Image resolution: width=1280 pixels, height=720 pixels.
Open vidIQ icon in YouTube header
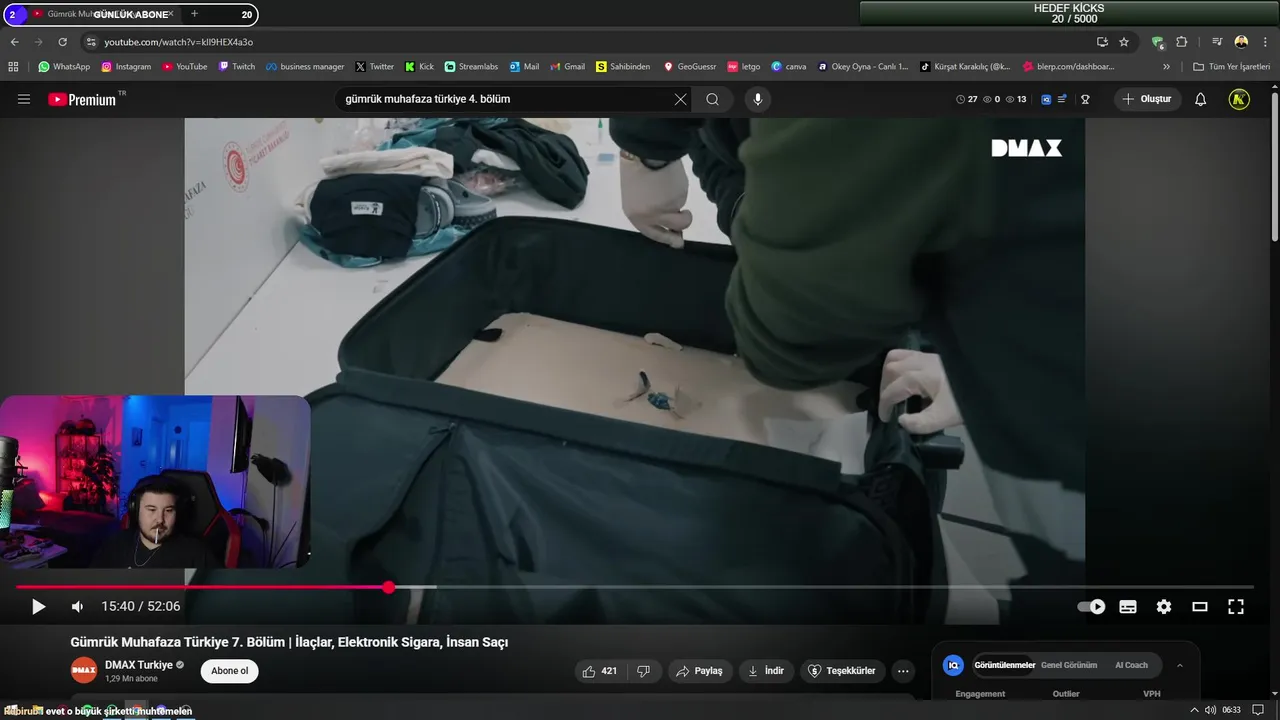1046,99
